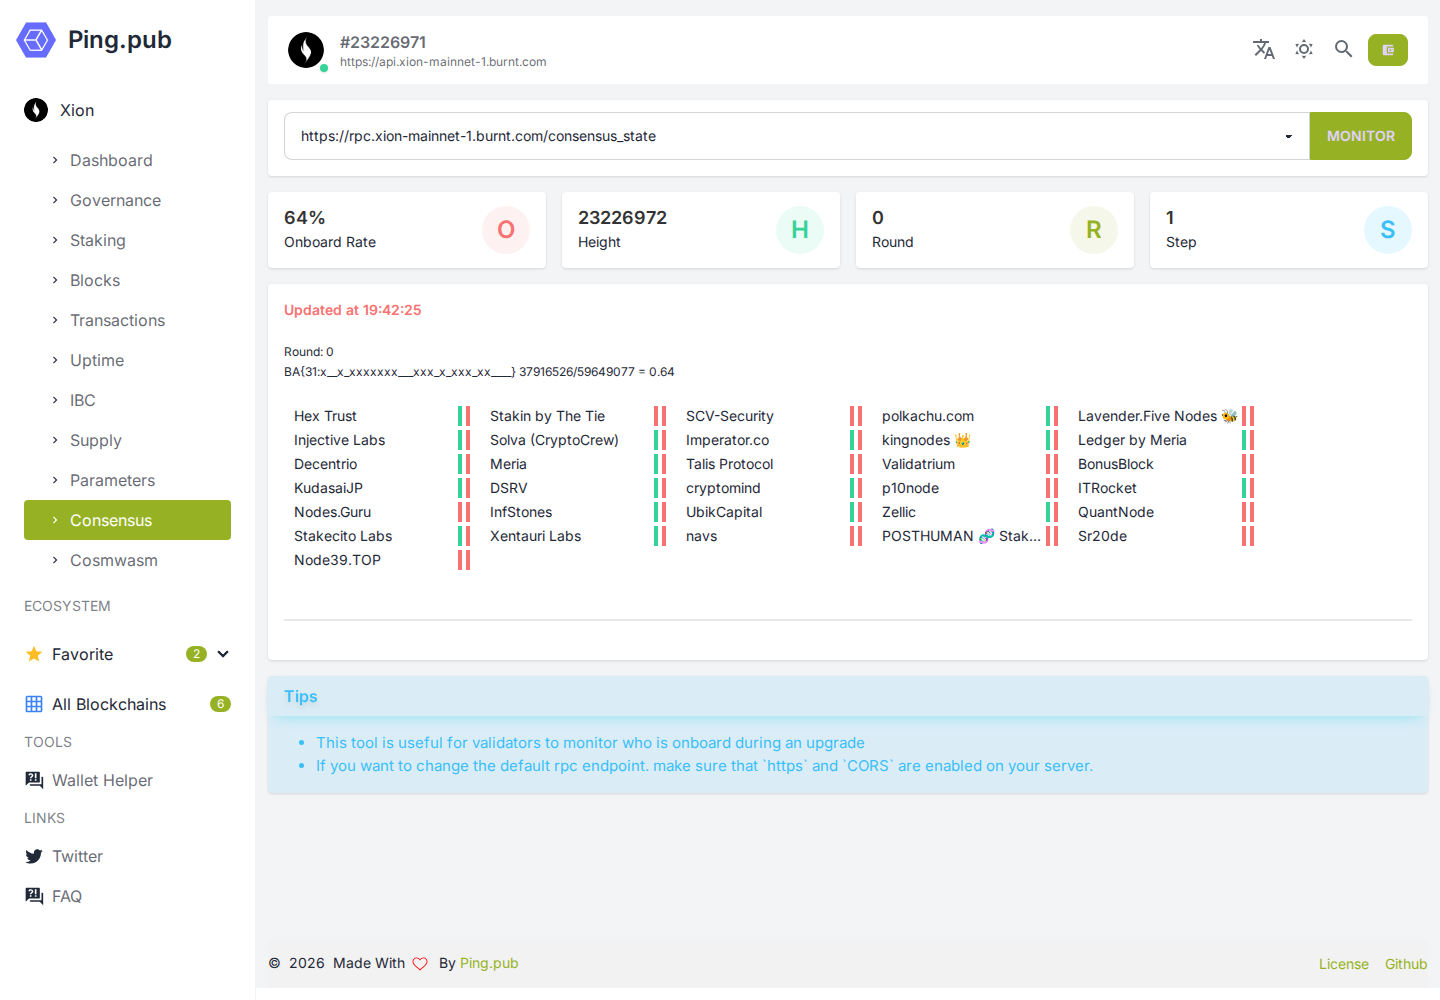This screenshot has height=1000, width=1440.
Task: Click the Ping.pub hexagon logo
Action: (x=36, y=40)
